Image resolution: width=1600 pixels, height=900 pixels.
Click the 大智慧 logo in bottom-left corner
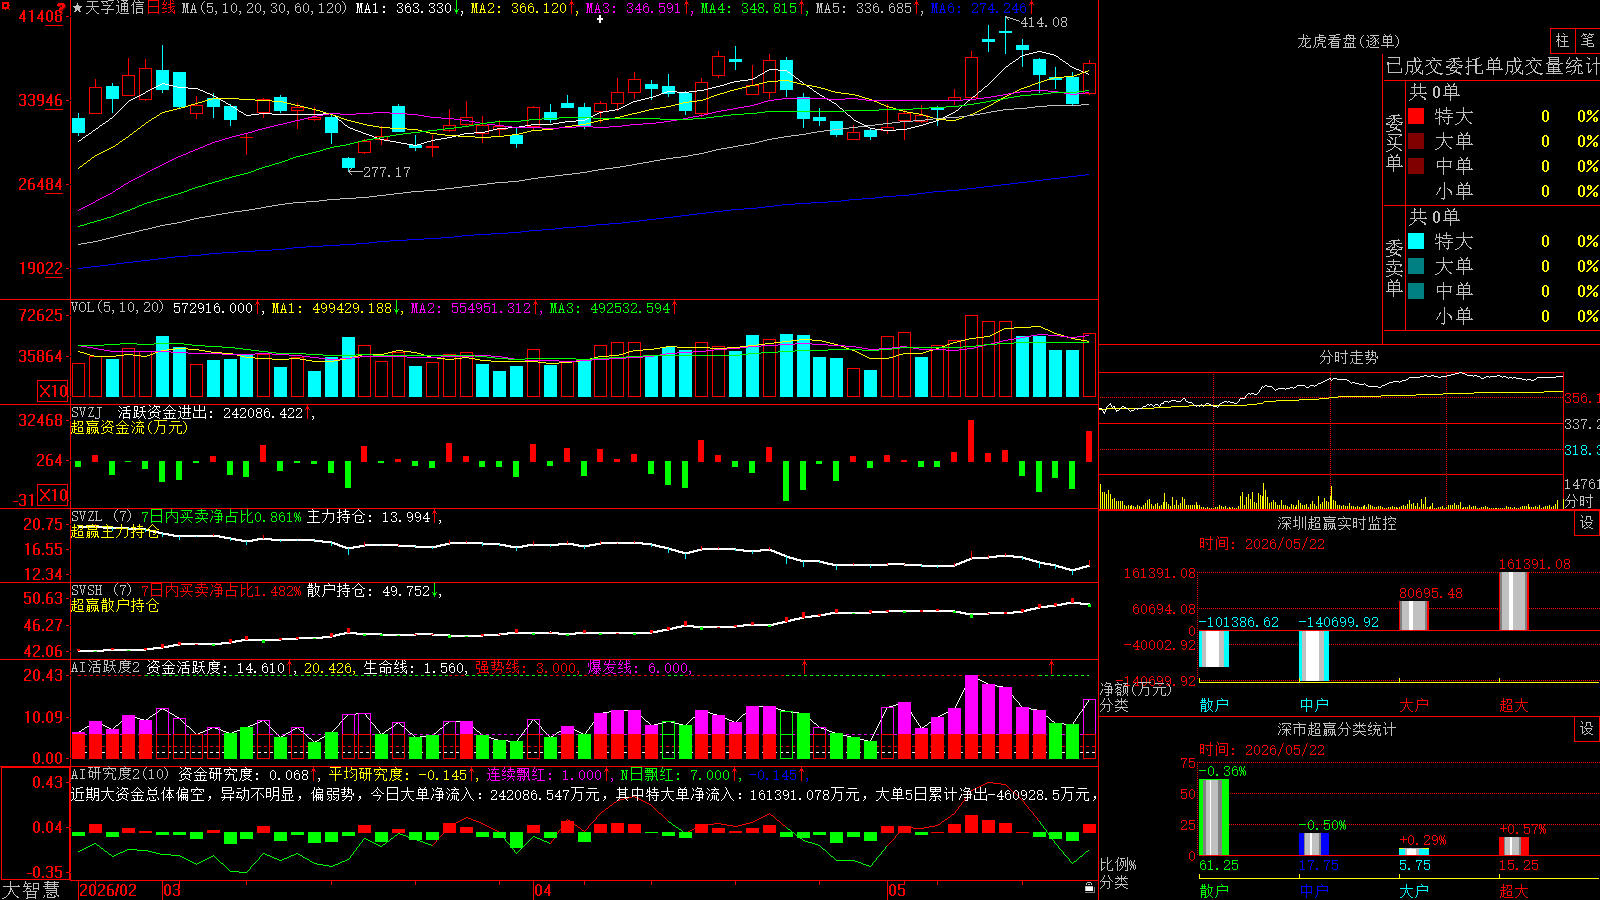click(31, 890)
